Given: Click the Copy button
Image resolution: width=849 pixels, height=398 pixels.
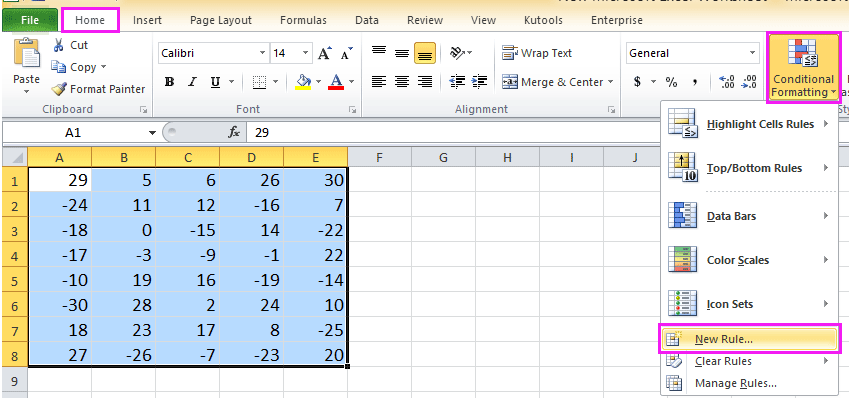Looking at the screenshot, I should [74, 67].
